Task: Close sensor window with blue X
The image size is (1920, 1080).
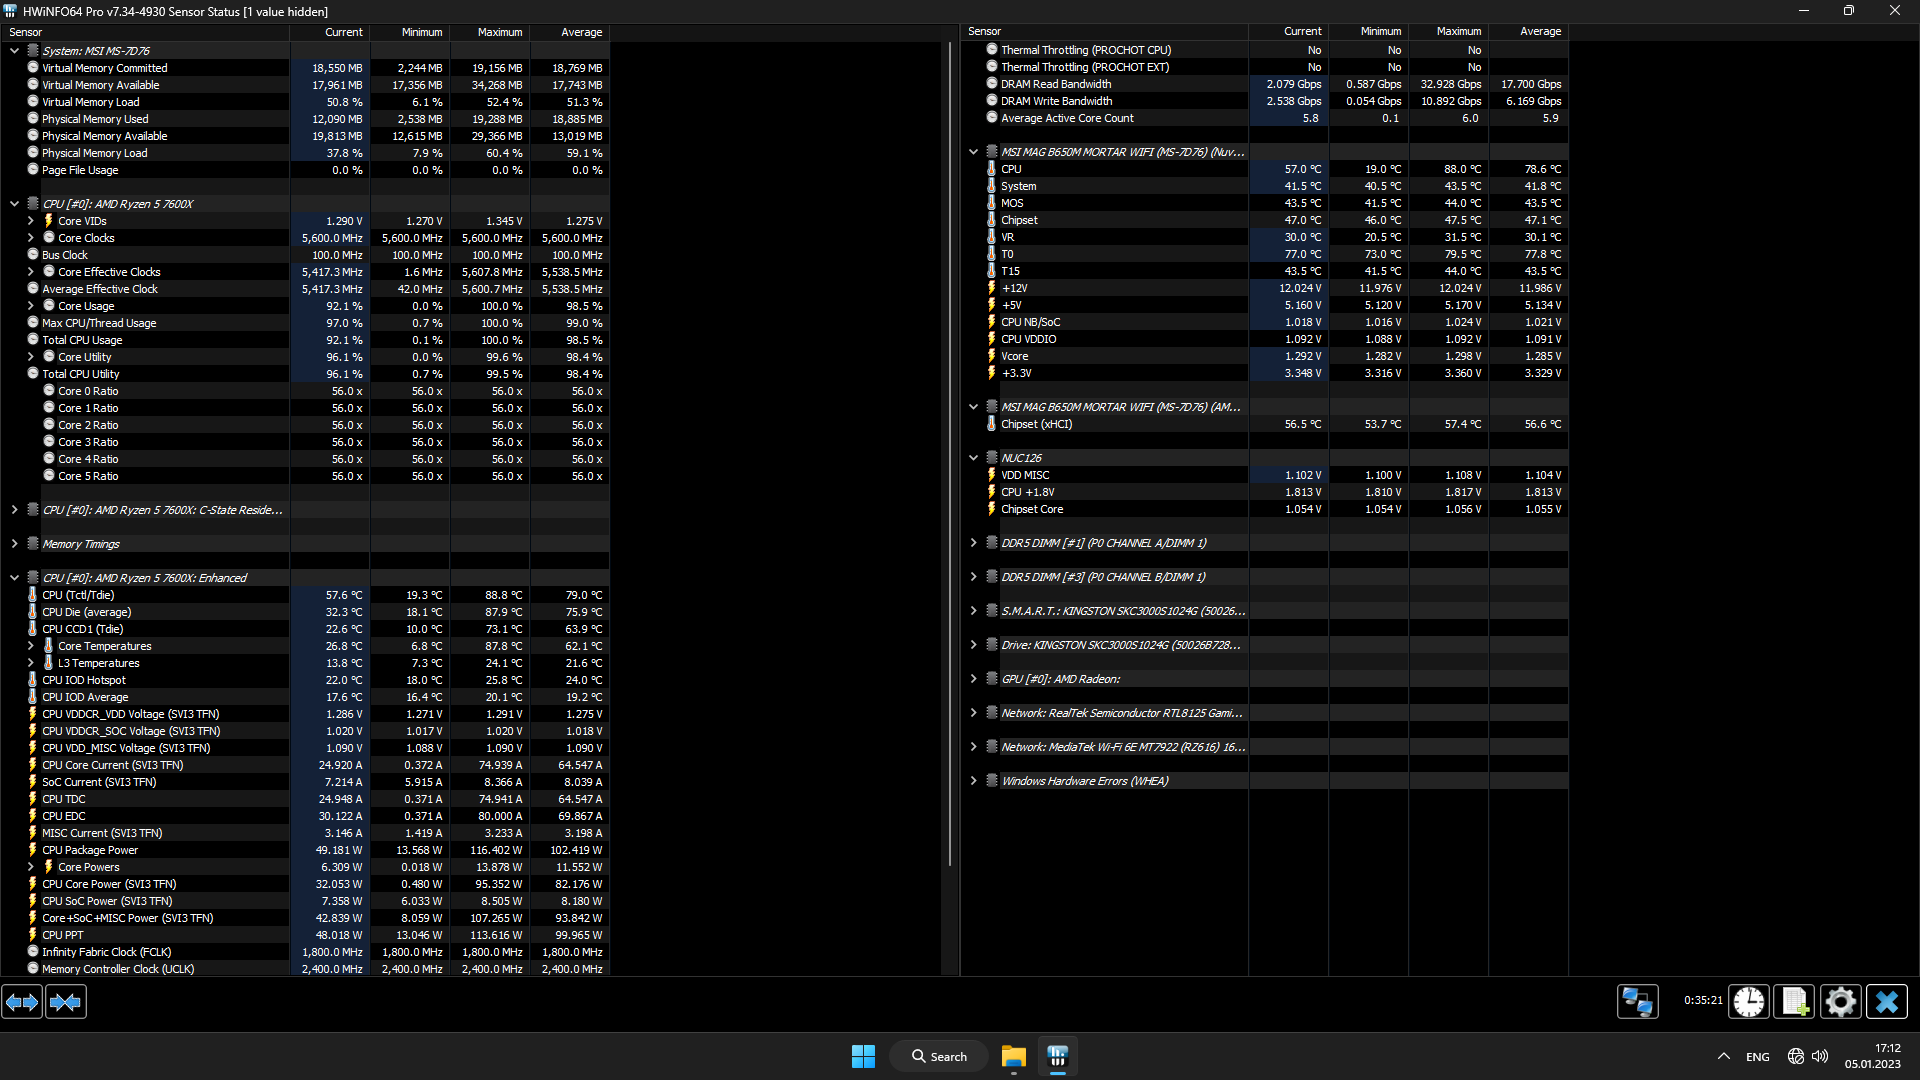Action: tap(1886, 1002)
